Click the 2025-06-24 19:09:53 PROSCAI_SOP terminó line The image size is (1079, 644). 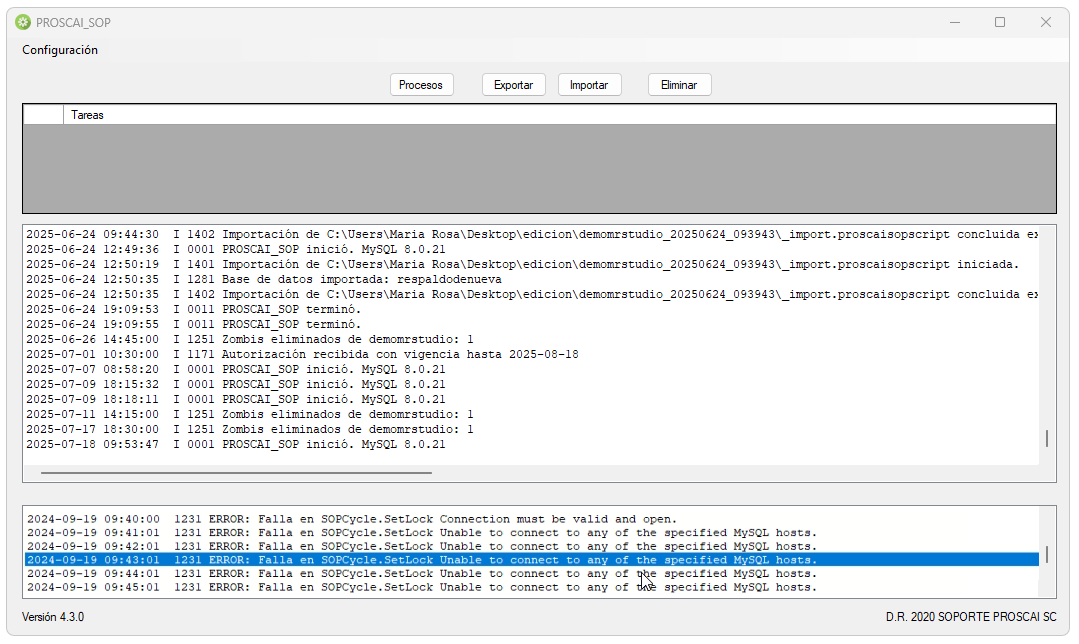pyautogui.click(x=193, y=310)
